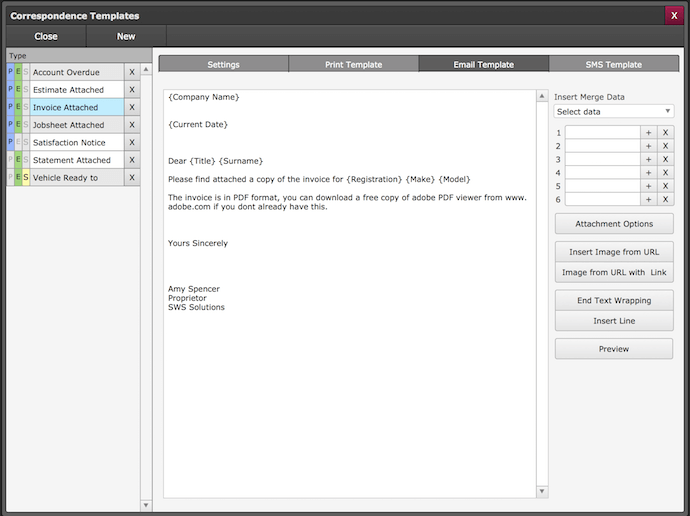This screenshot has height=516, width=690.
Task: Toggle the S flag for Statement Attached
Action: pyautogui.click(x=26, y=160)
